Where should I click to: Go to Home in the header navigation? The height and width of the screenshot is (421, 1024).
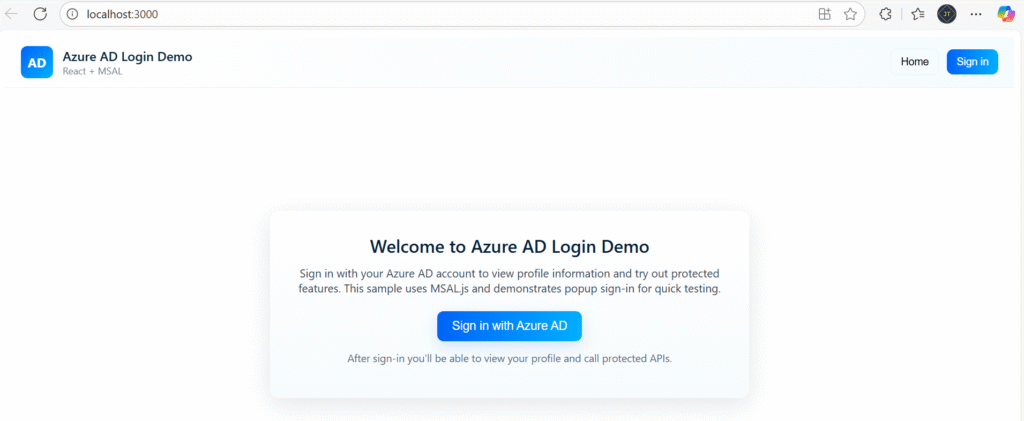pyautogui.click(x=914, y=62)
